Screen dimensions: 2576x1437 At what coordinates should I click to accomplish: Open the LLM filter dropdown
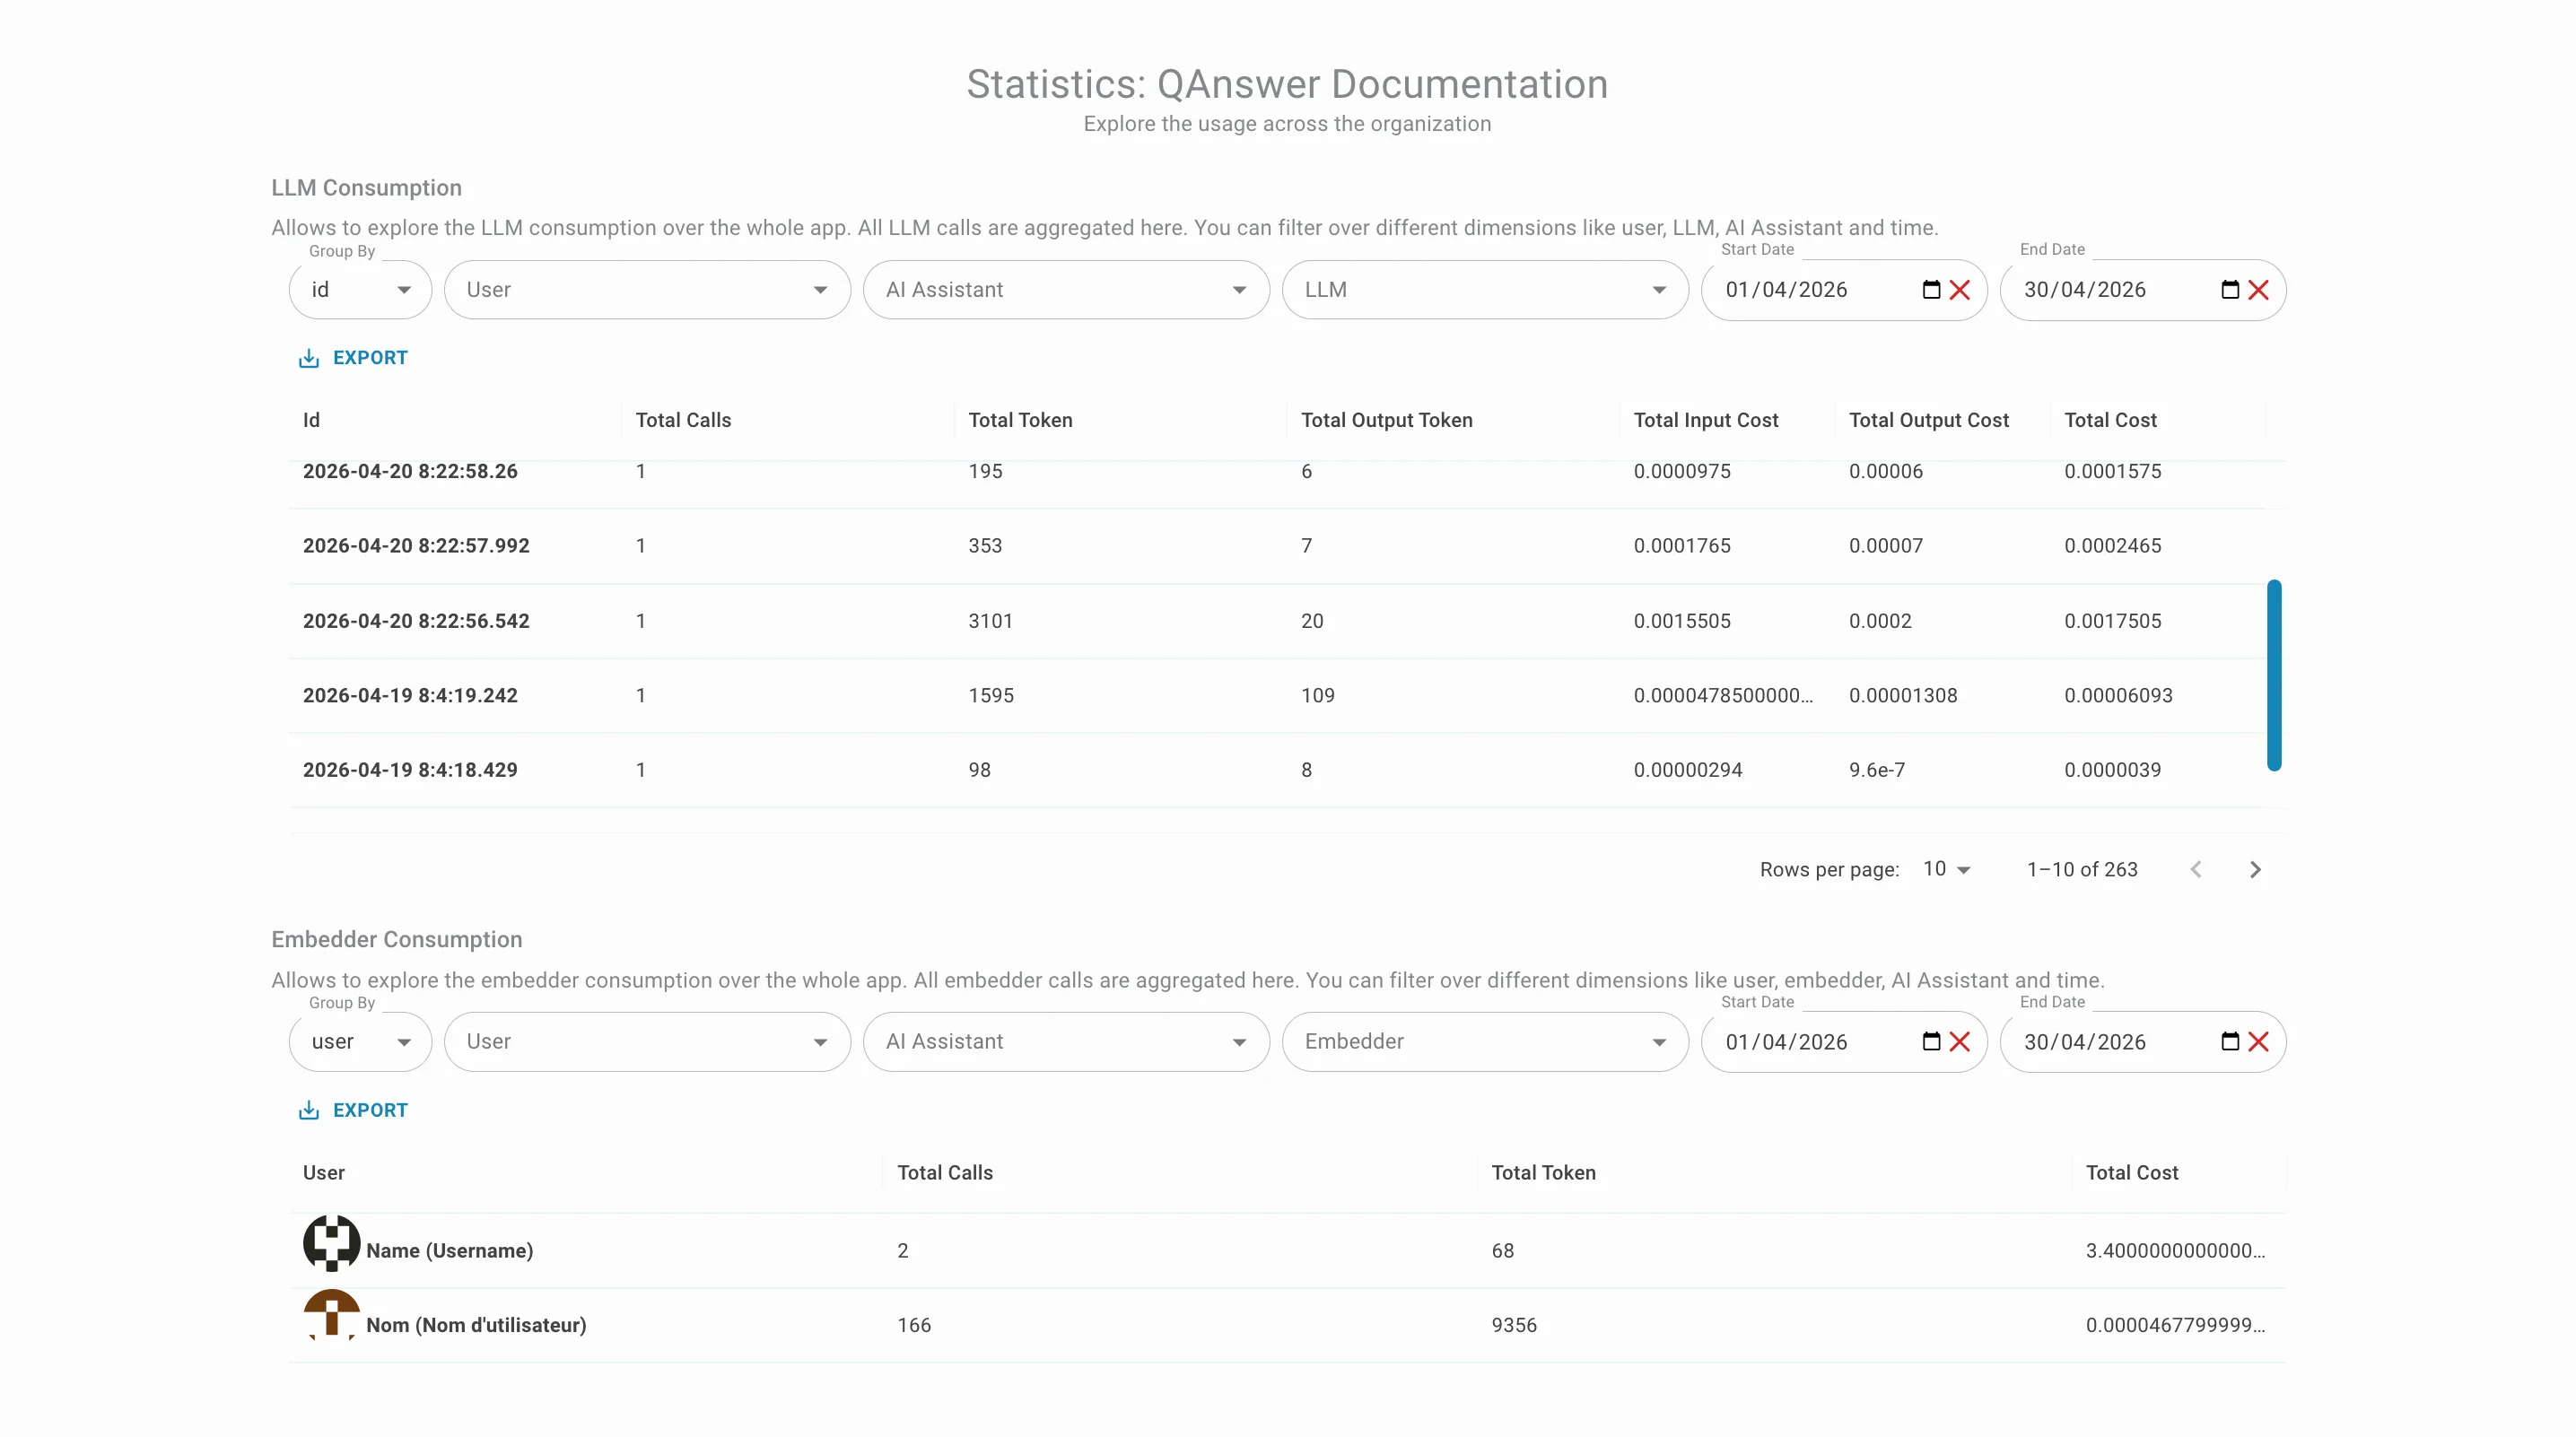(1485, 290)
